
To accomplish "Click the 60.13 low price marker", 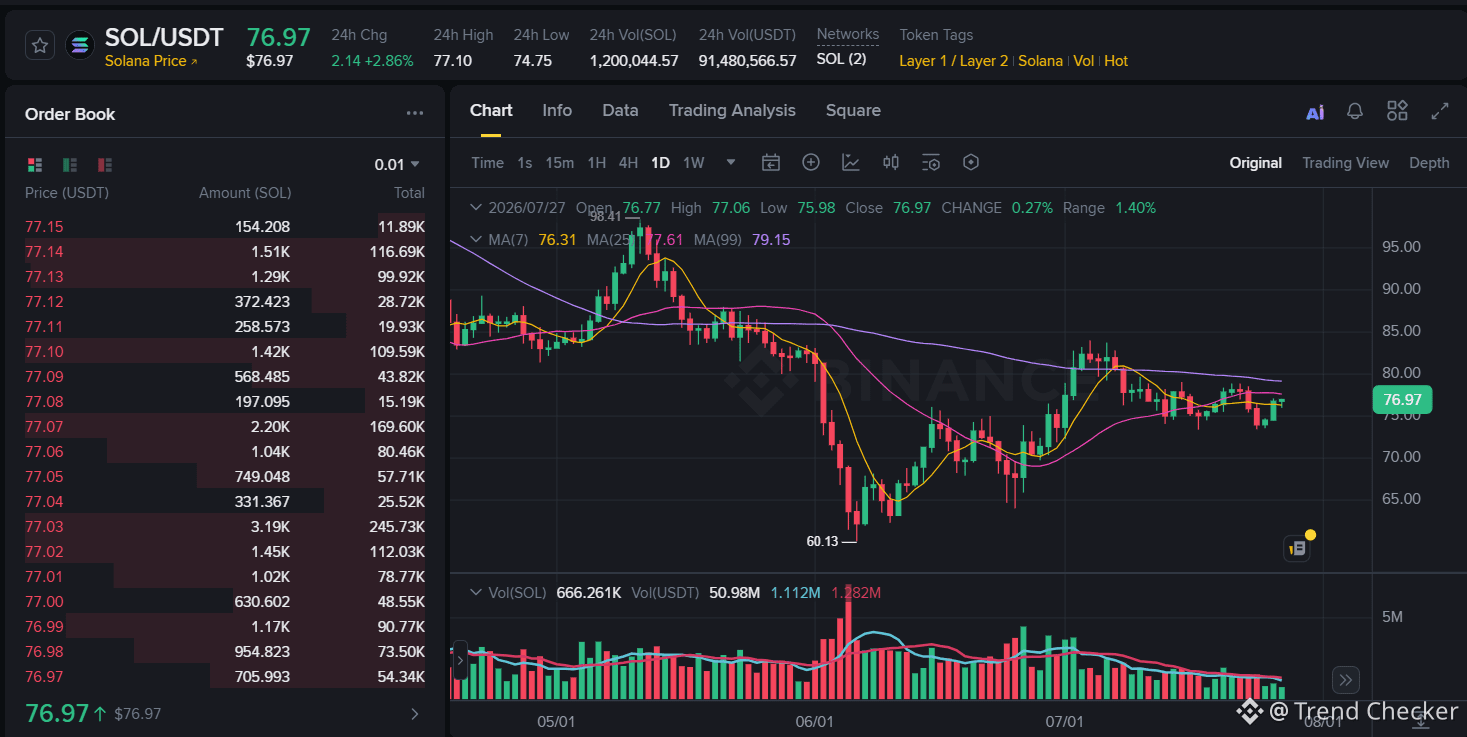I will click(822, 541).
